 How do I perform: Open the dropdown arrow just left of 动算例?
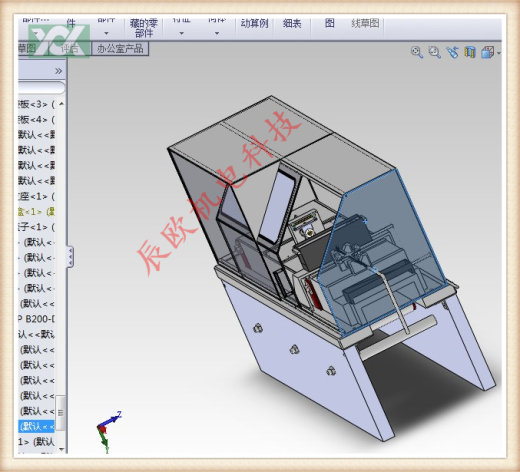coord(217,33)
